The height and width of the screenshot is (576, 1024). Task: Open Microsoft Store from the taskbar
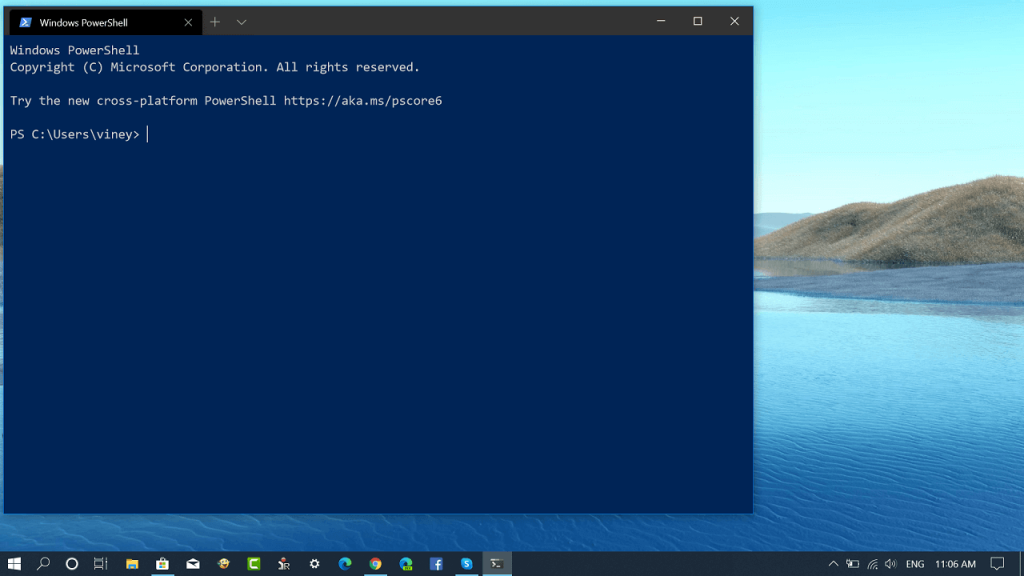point(162,564)
